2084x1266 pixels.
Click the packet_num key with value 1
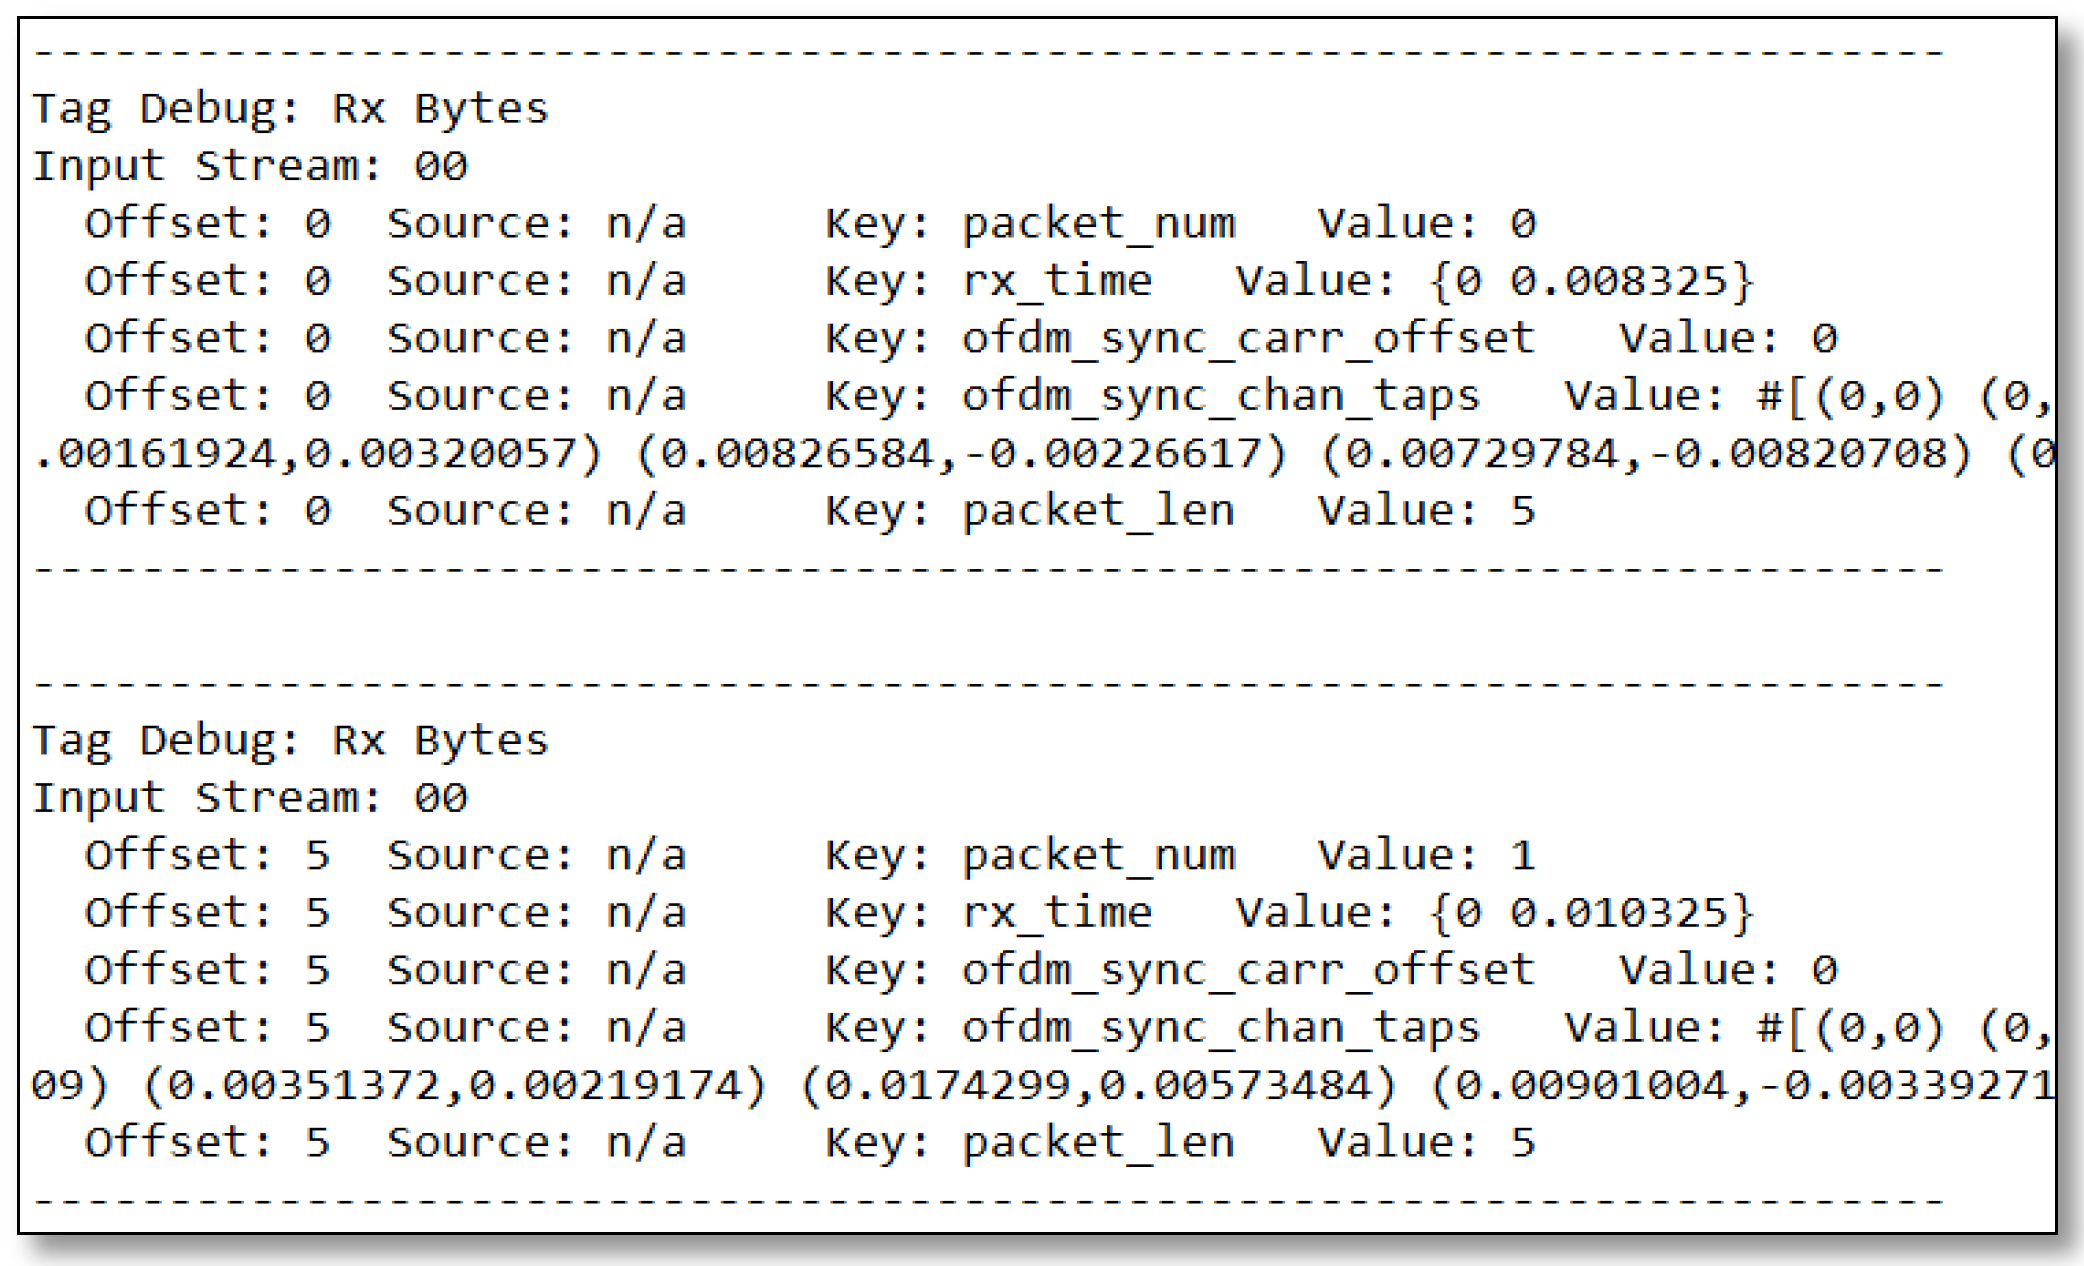click(x=1098, y=856)
